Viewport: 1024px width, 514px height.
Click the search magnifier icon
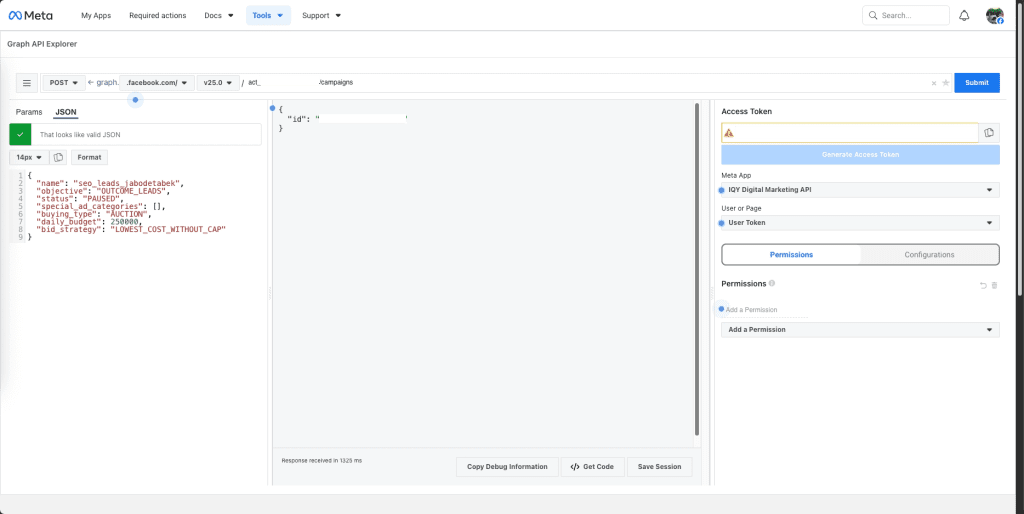[873, 16]
